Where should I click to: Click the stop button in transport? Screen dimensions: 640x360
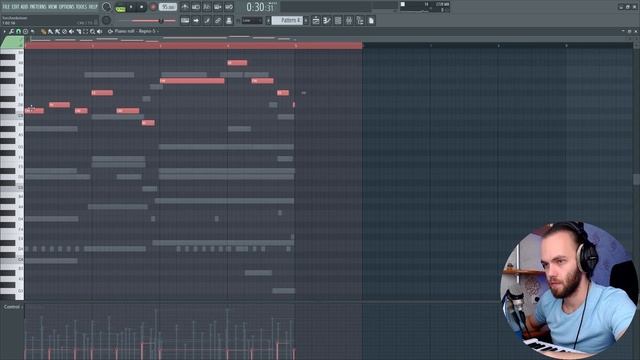click(x=141, y=7)
